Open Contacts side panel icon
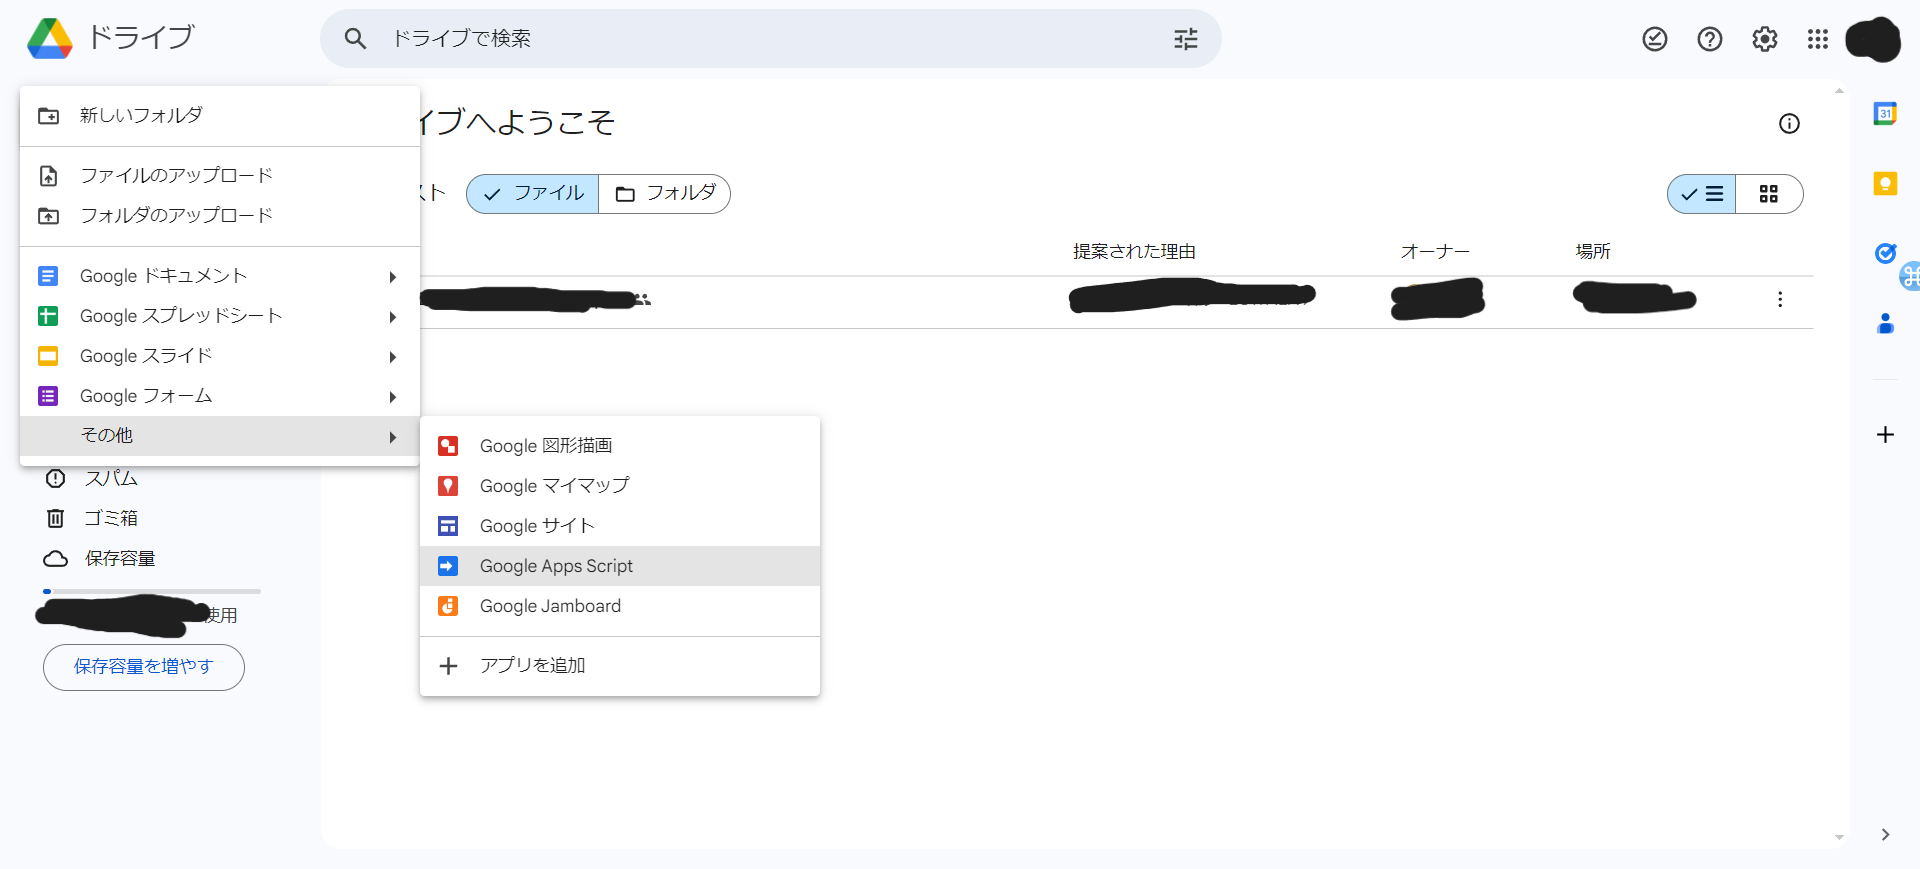 pos(1885,323)
